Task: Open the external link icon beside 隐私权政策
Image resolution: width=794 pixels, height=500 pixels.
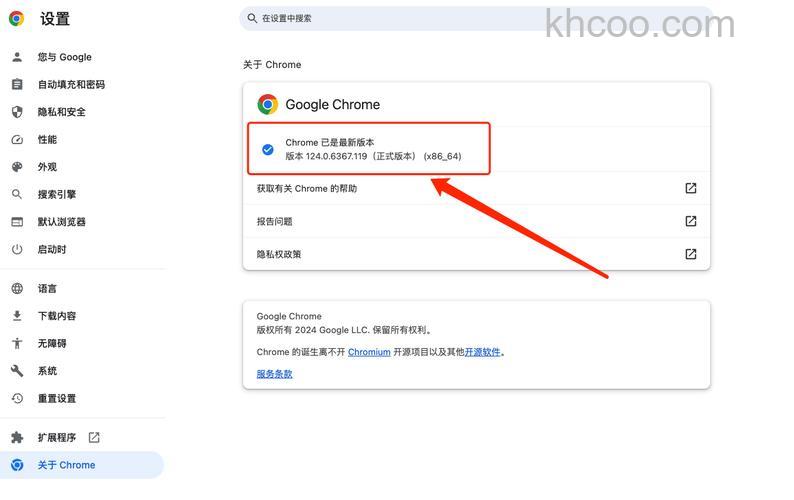Action: (691, 254)
